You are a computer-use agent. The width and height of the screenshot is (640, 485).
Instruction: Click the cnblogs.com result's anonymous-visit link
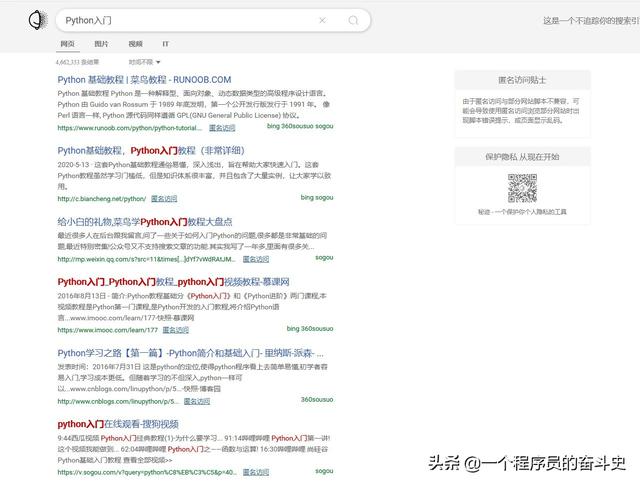pyautogui.click(x=197, y=401)
